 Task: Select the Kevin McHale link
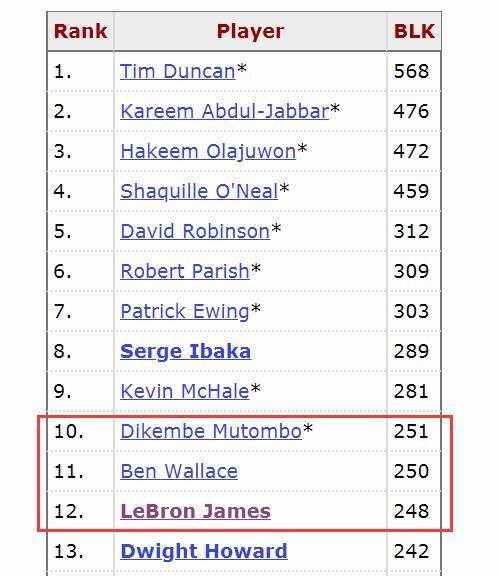point(185,392)
